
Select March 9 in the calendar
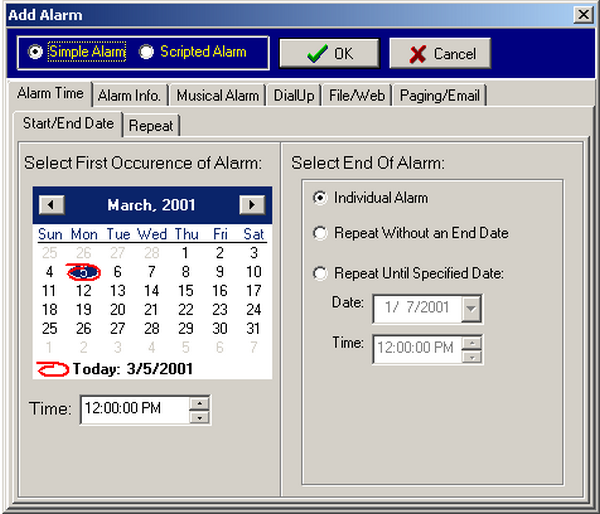[220, 272]
